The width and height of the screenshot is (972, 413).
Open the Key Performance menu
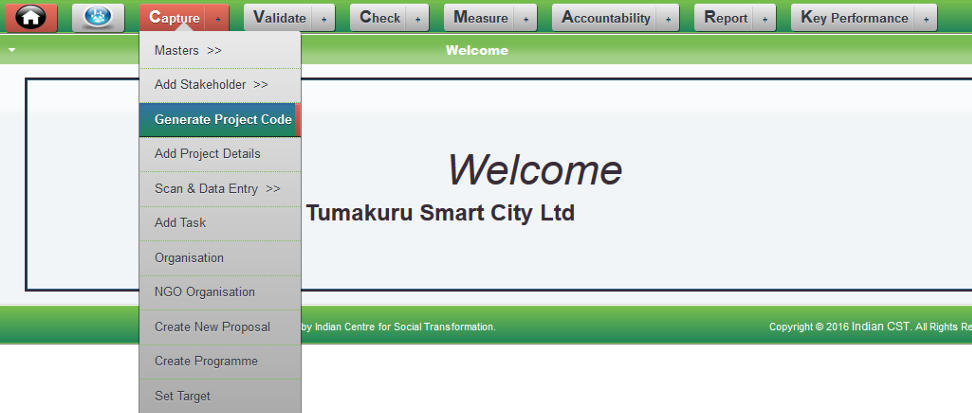pyautogui.click(x=854, y=18)
